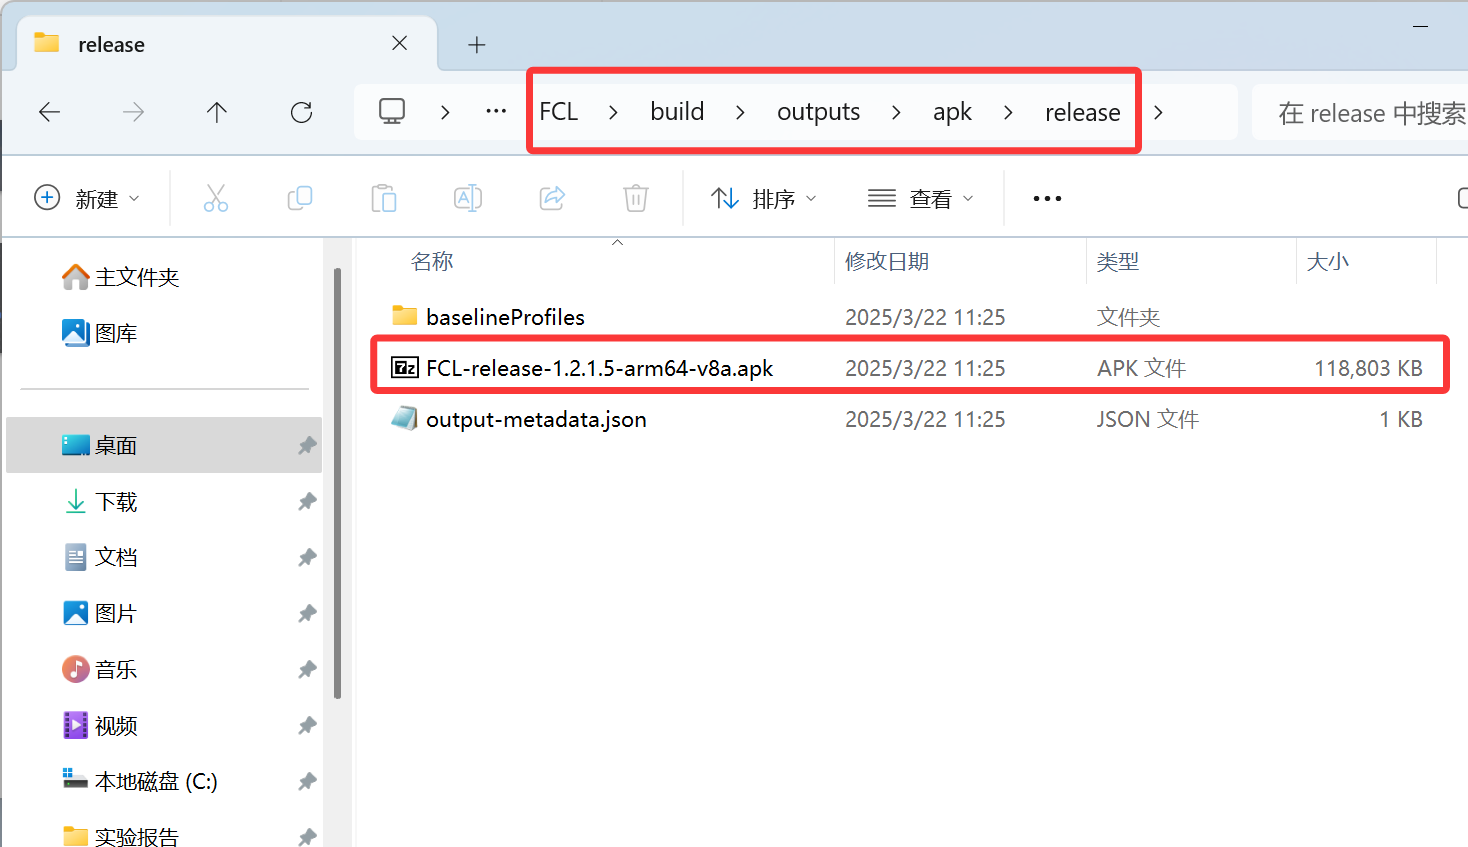
Task: Click the Delete trash icon
Action: [636, 198]
